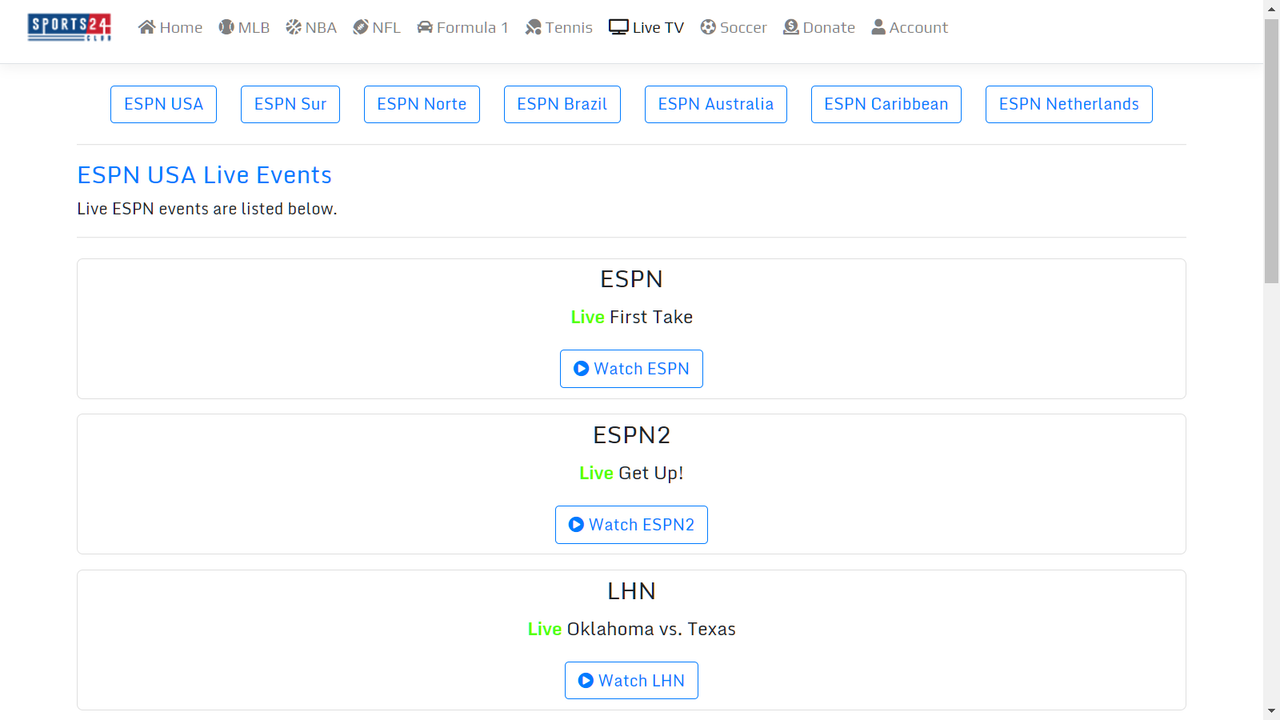Click the 'Get Up!' program name
The width and height of the screenshot is (1280, 720).
point(651,473)
